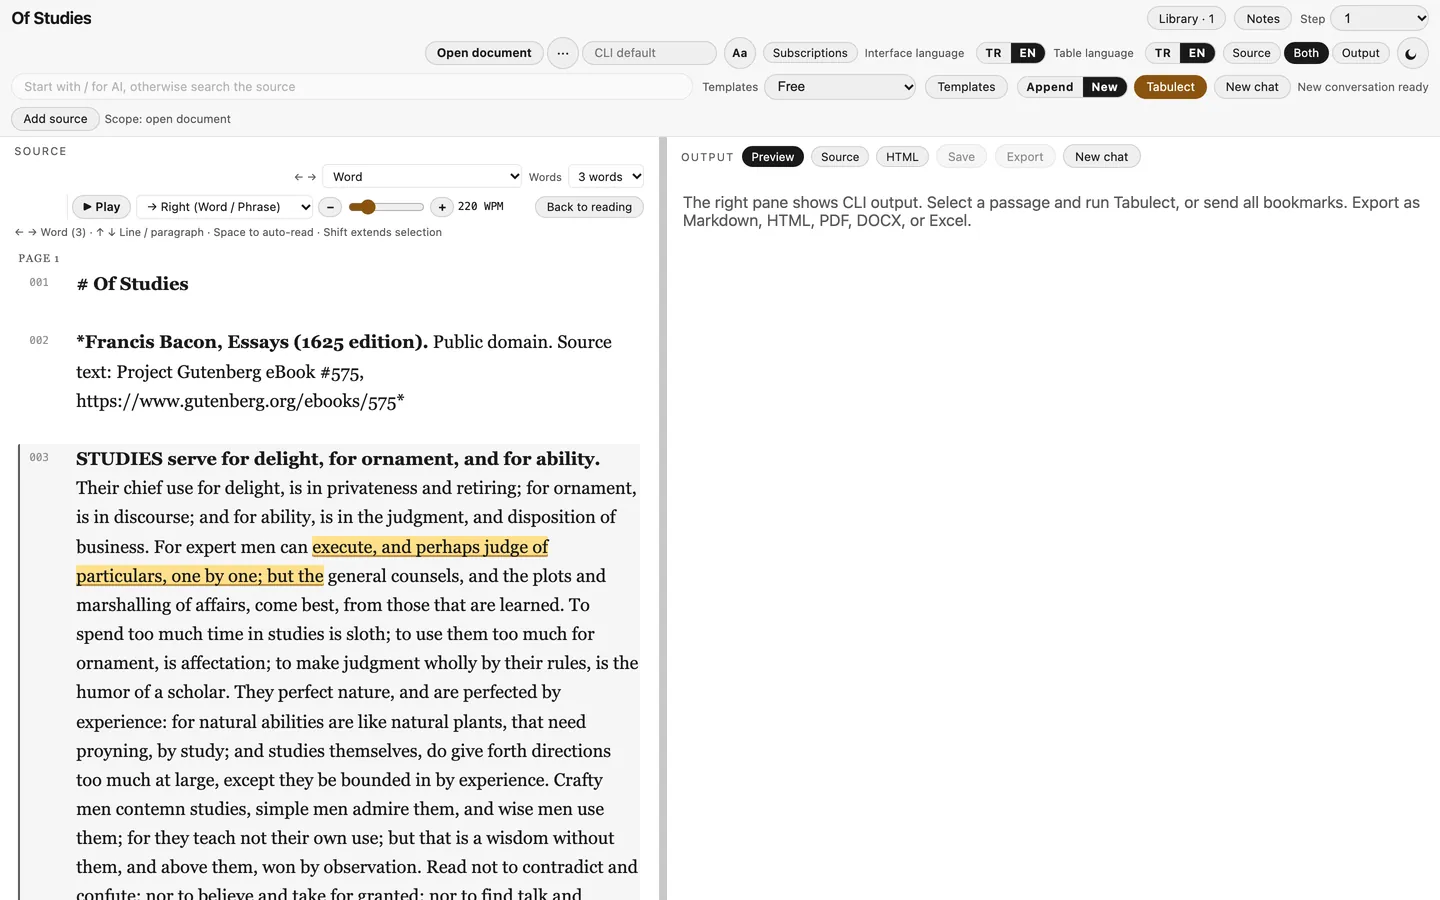Set table language to EN

click(x=1197, y=53)
